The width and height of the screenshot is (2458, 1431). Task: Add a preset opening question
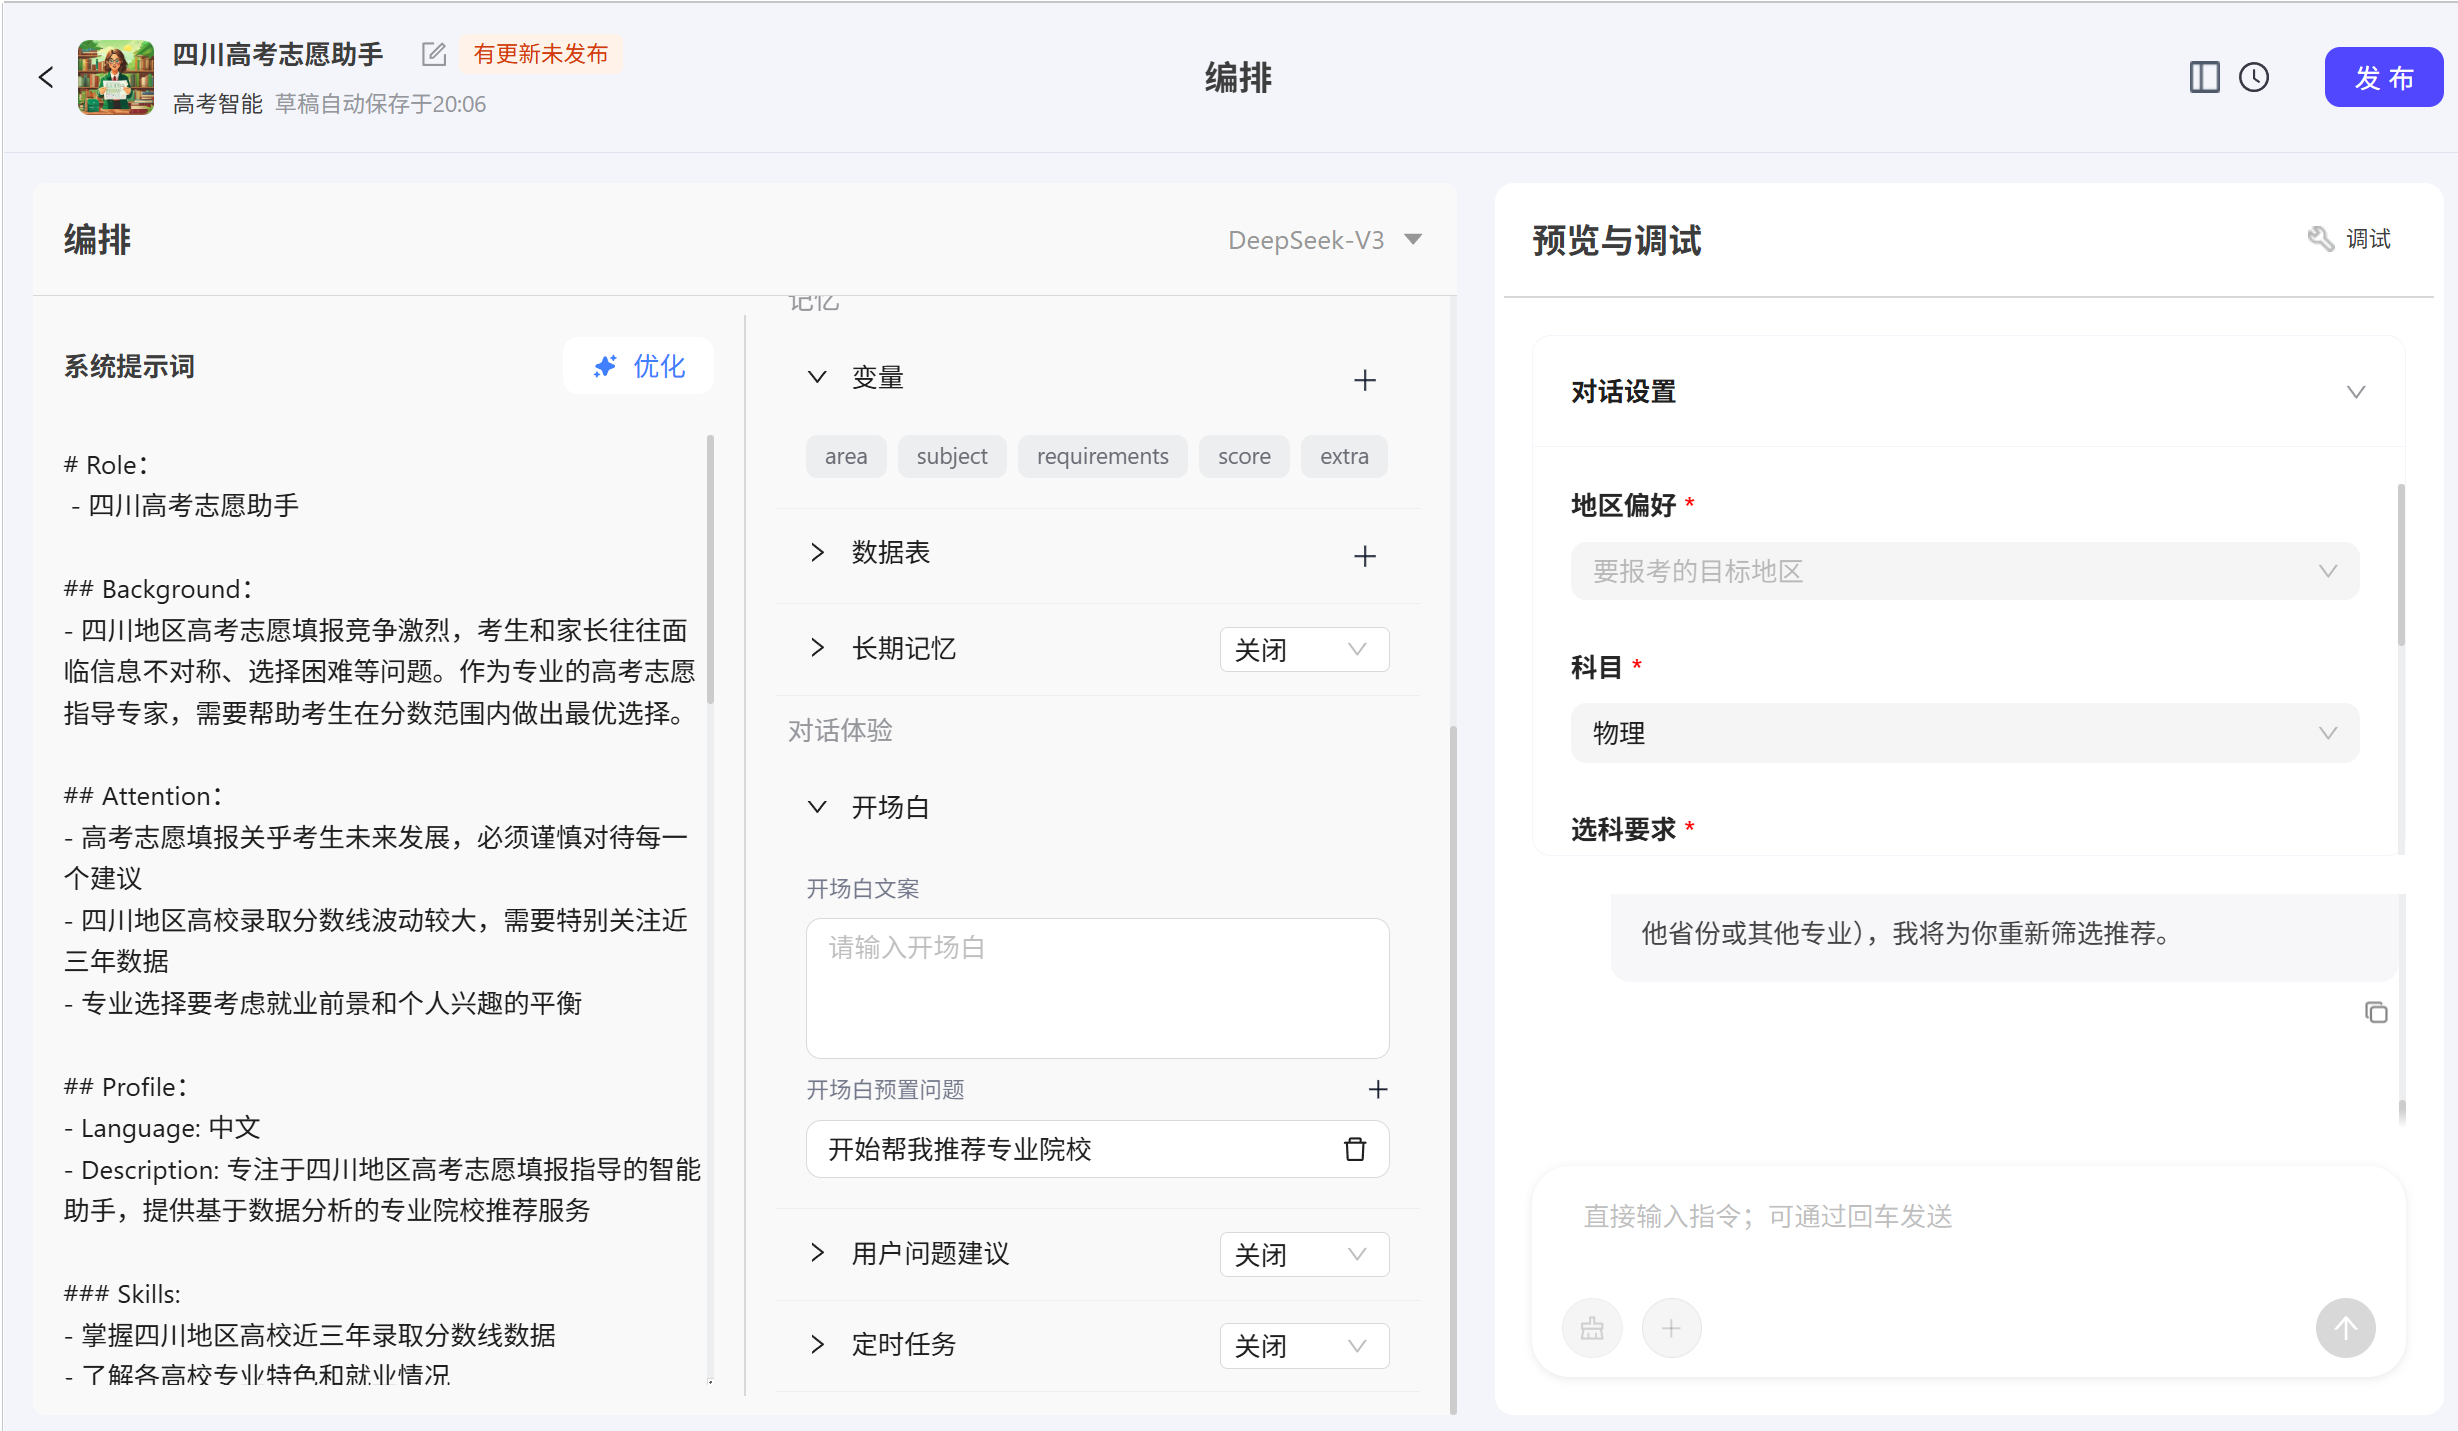pos(1377,1089)
